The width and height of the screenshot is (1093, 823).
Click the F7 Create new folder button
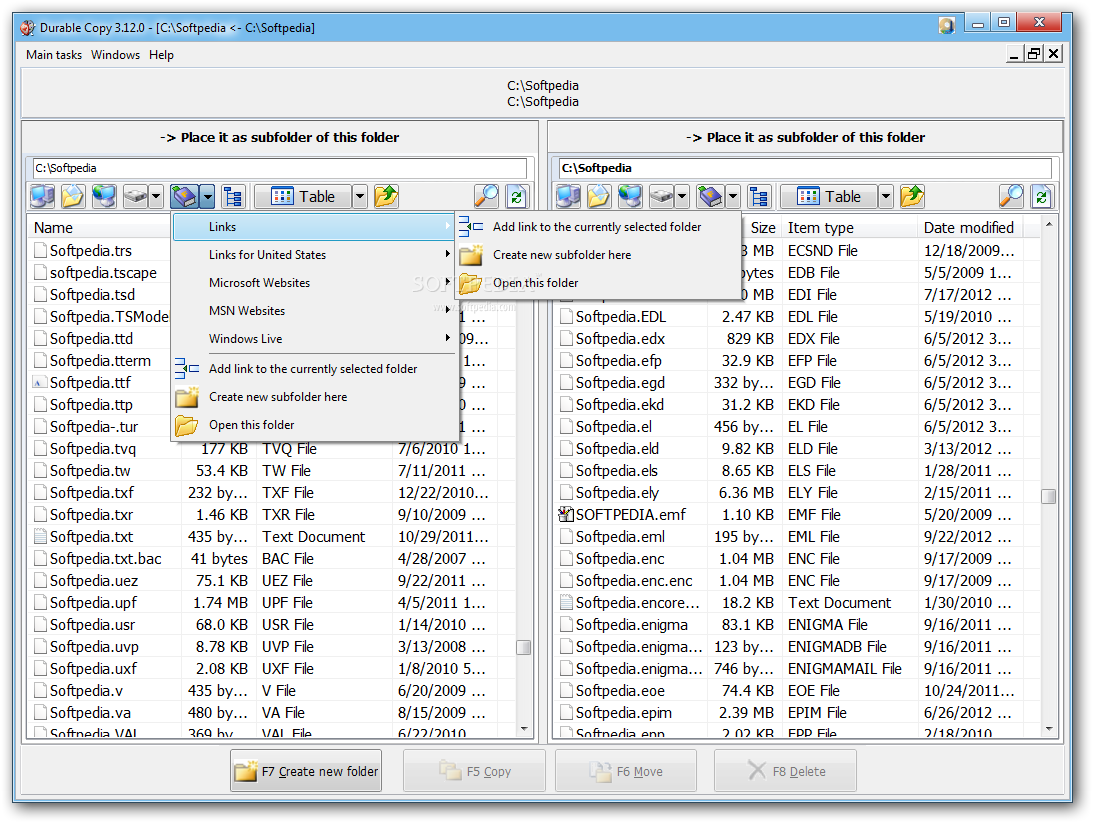click(x=306, y=771)
